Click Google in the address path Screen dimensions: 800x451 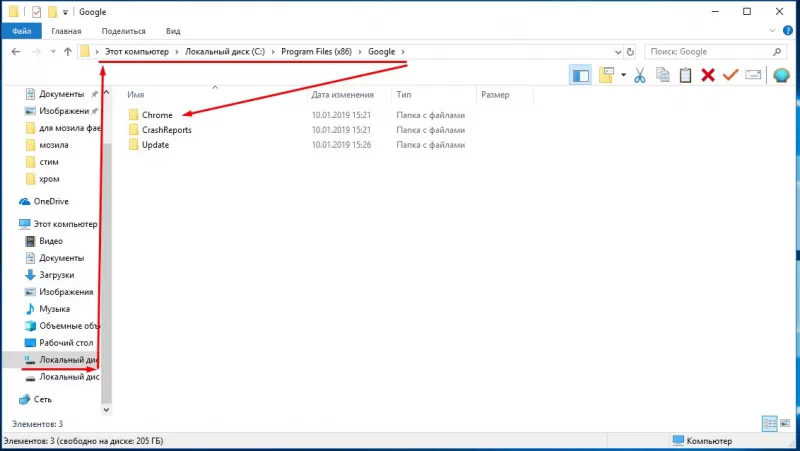[x=382, y=52]
